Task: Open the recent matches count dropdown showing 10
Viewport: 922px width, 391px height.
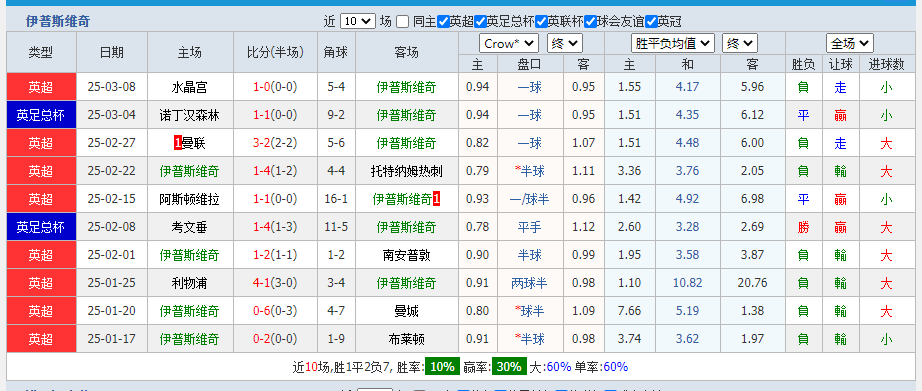Action: (x=358, y=22)
